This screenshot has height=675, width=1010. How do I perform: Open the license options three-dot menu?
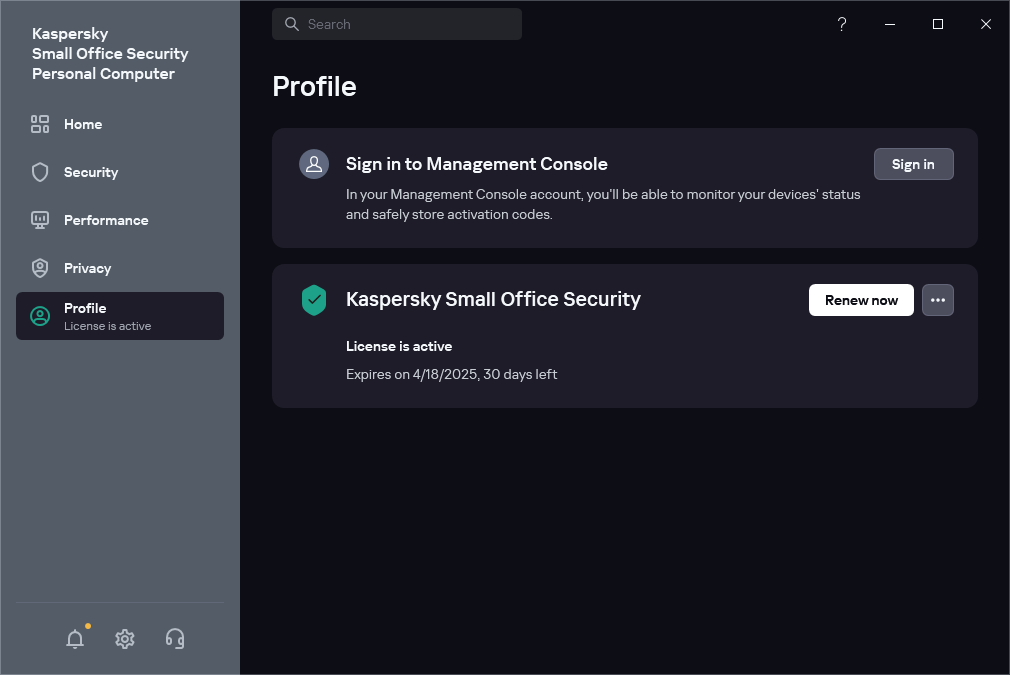(937, 300)
